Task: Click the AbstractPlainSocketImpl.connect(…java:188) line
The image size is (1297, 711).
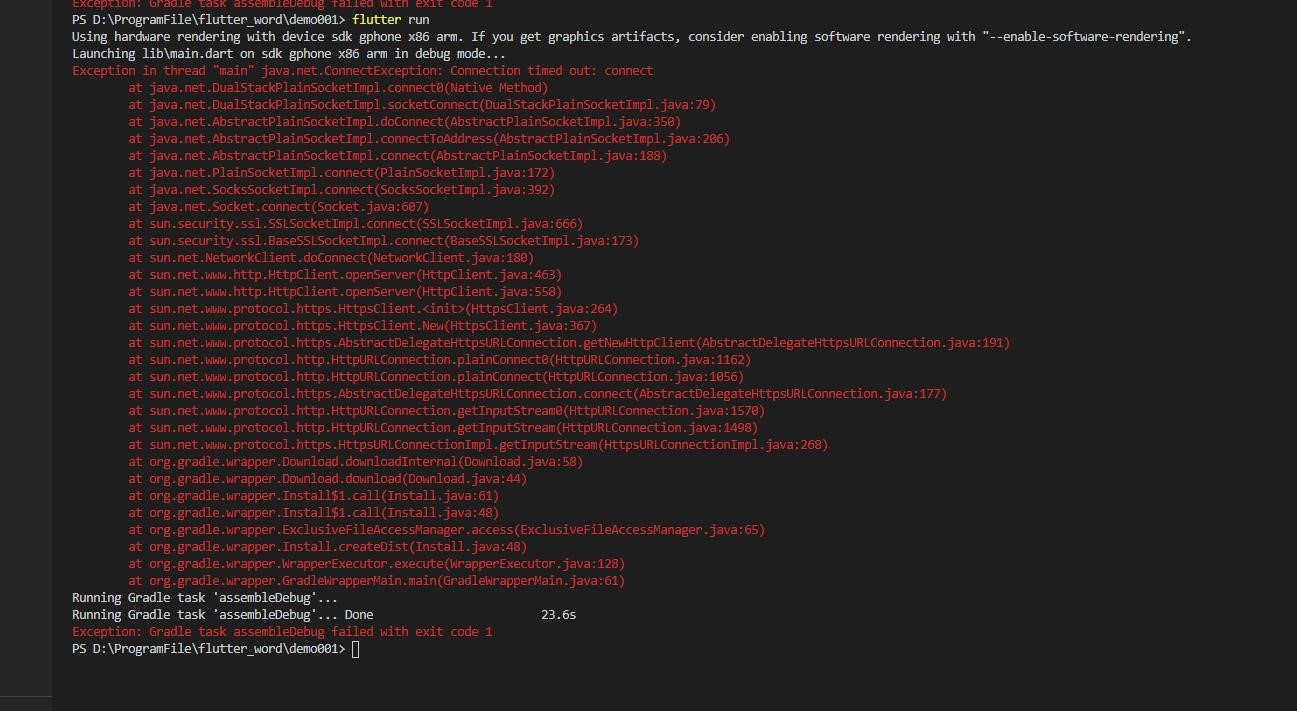Action: tap(397, 156)
